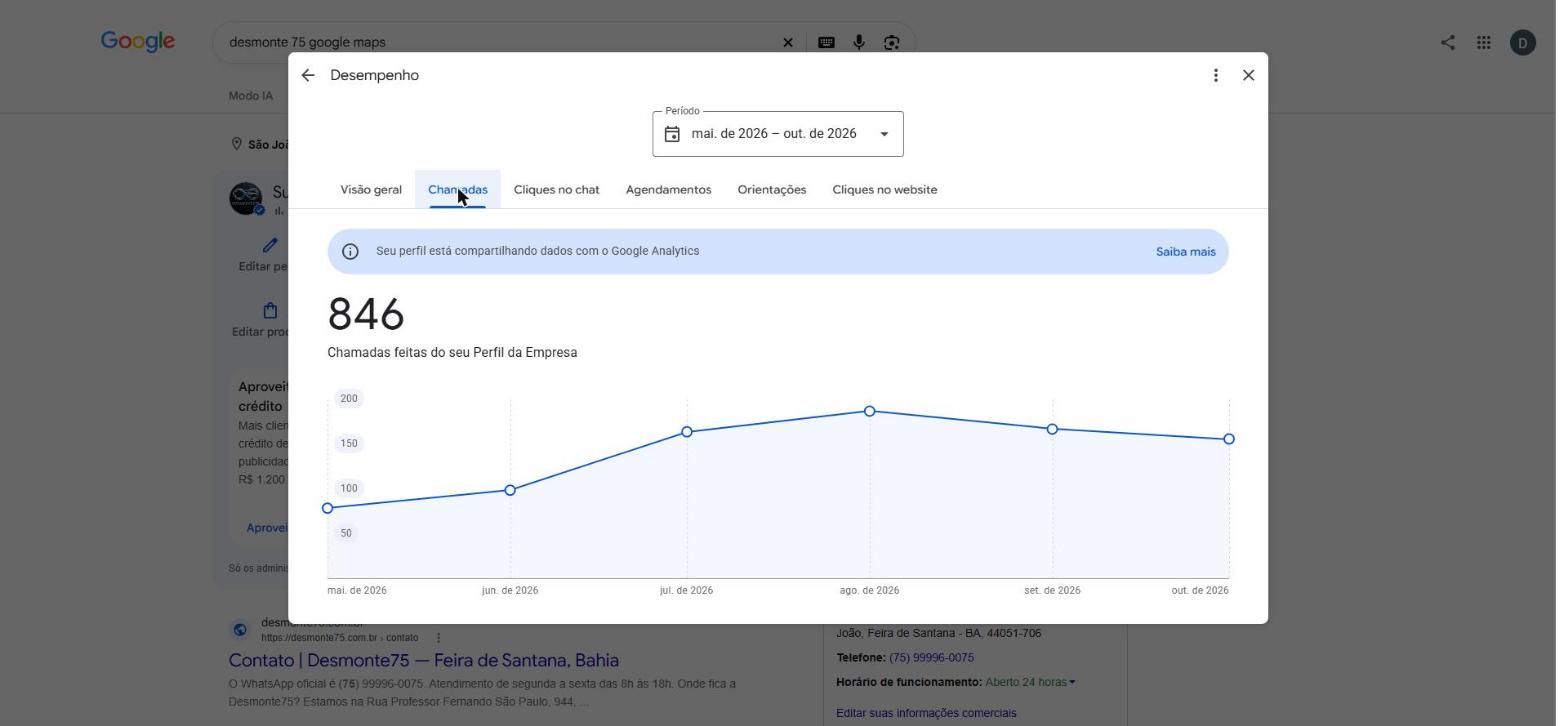Select the Chamadas tab

tap(458, 189)
